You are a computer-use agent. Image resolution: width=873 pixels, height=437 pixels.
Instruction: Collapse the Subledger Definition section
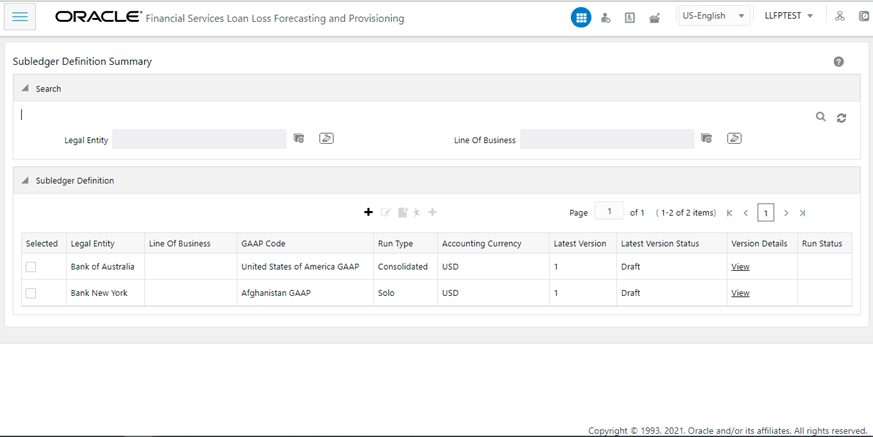[25, 180]
